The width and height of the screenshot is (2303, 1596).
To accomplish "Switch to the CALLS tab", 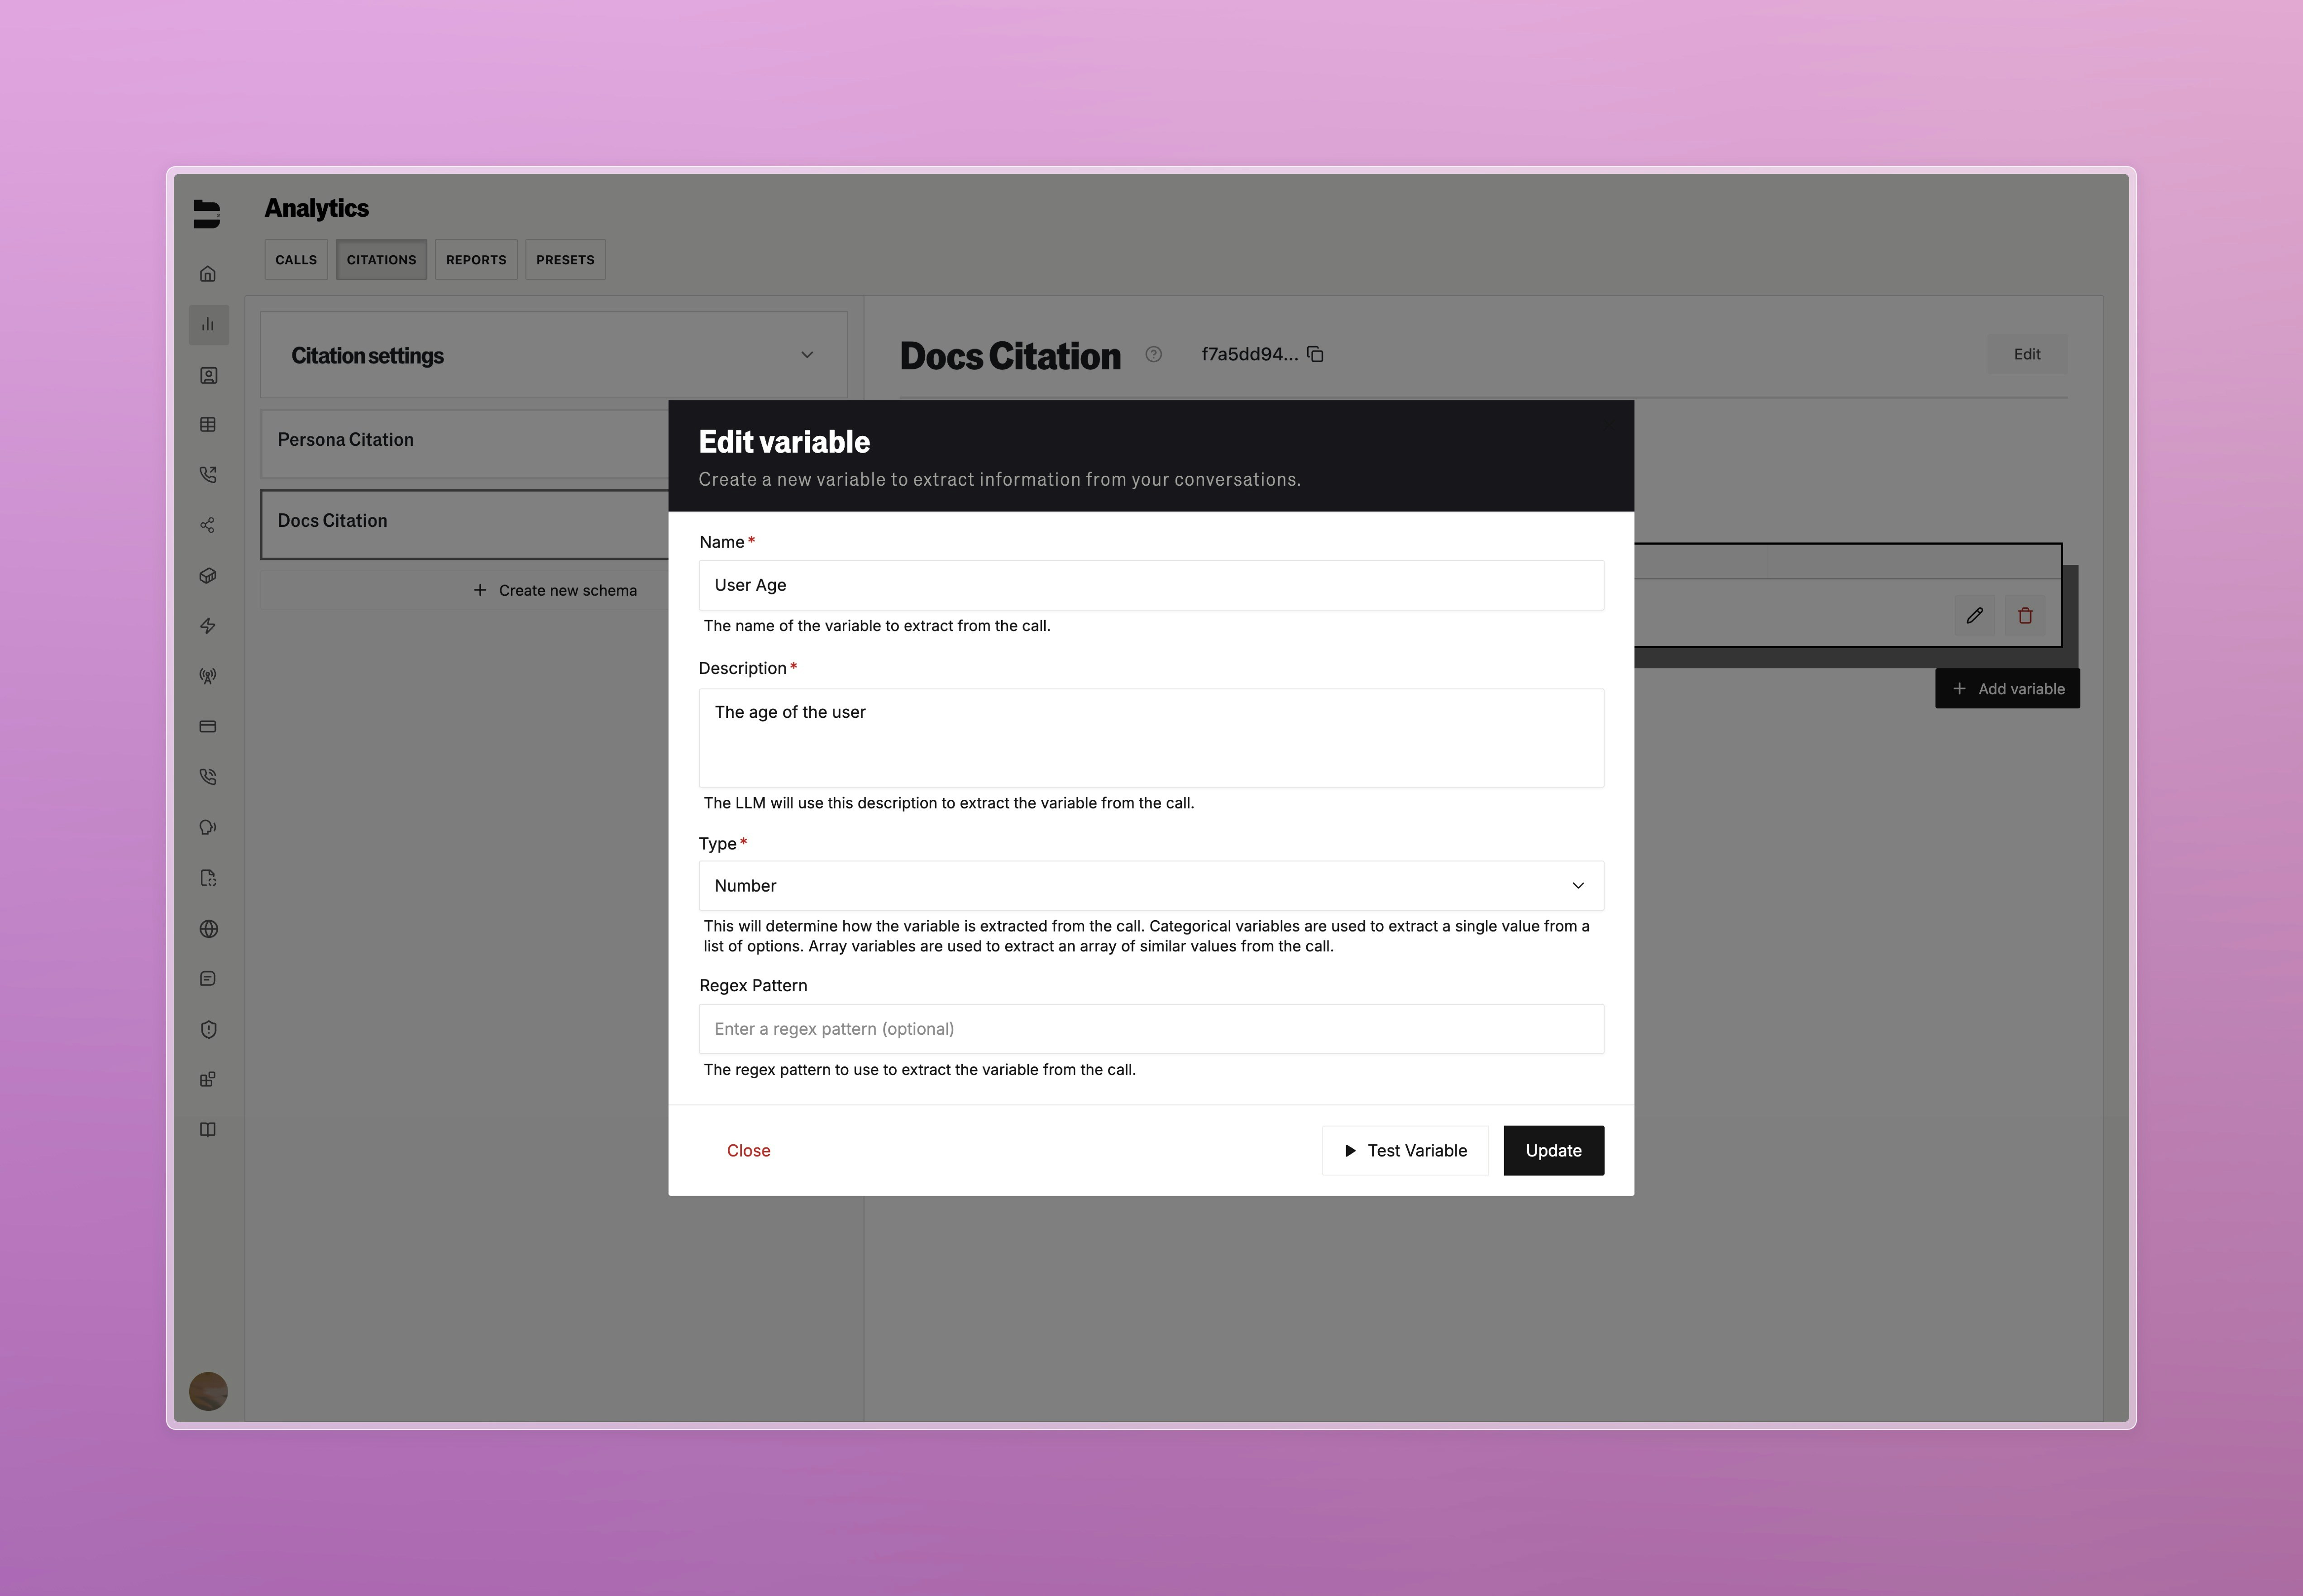I will tap(296, 259).
